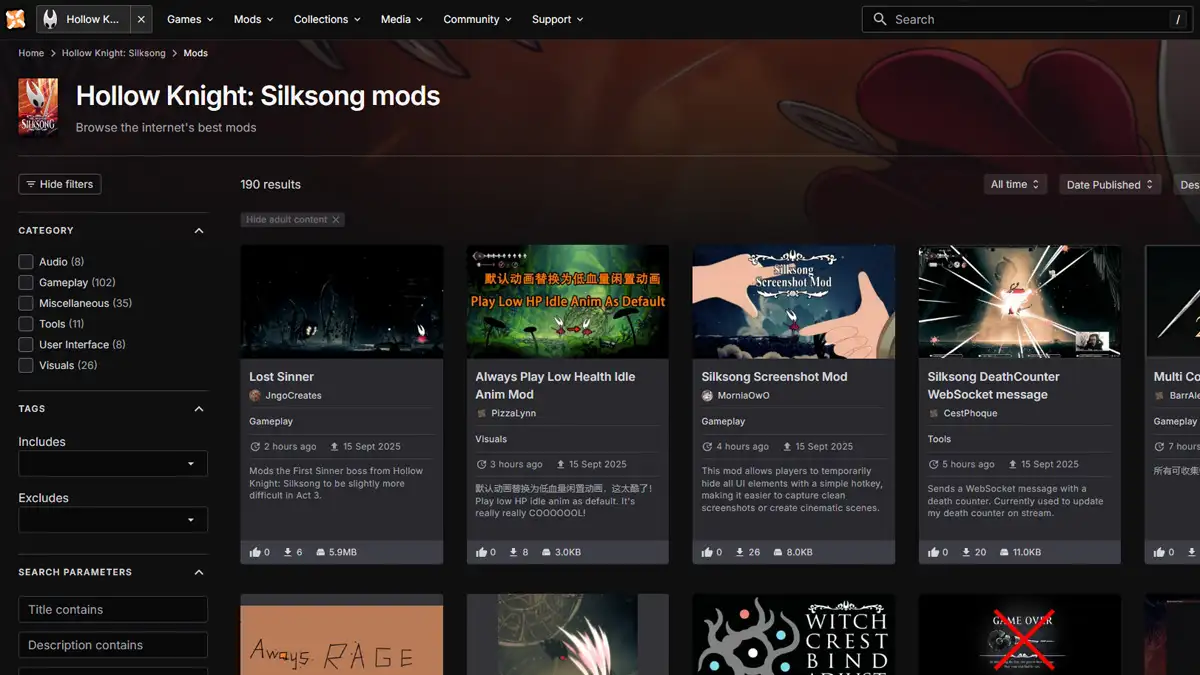Click download icon on Silksong Screenshot Mod card

741,552
